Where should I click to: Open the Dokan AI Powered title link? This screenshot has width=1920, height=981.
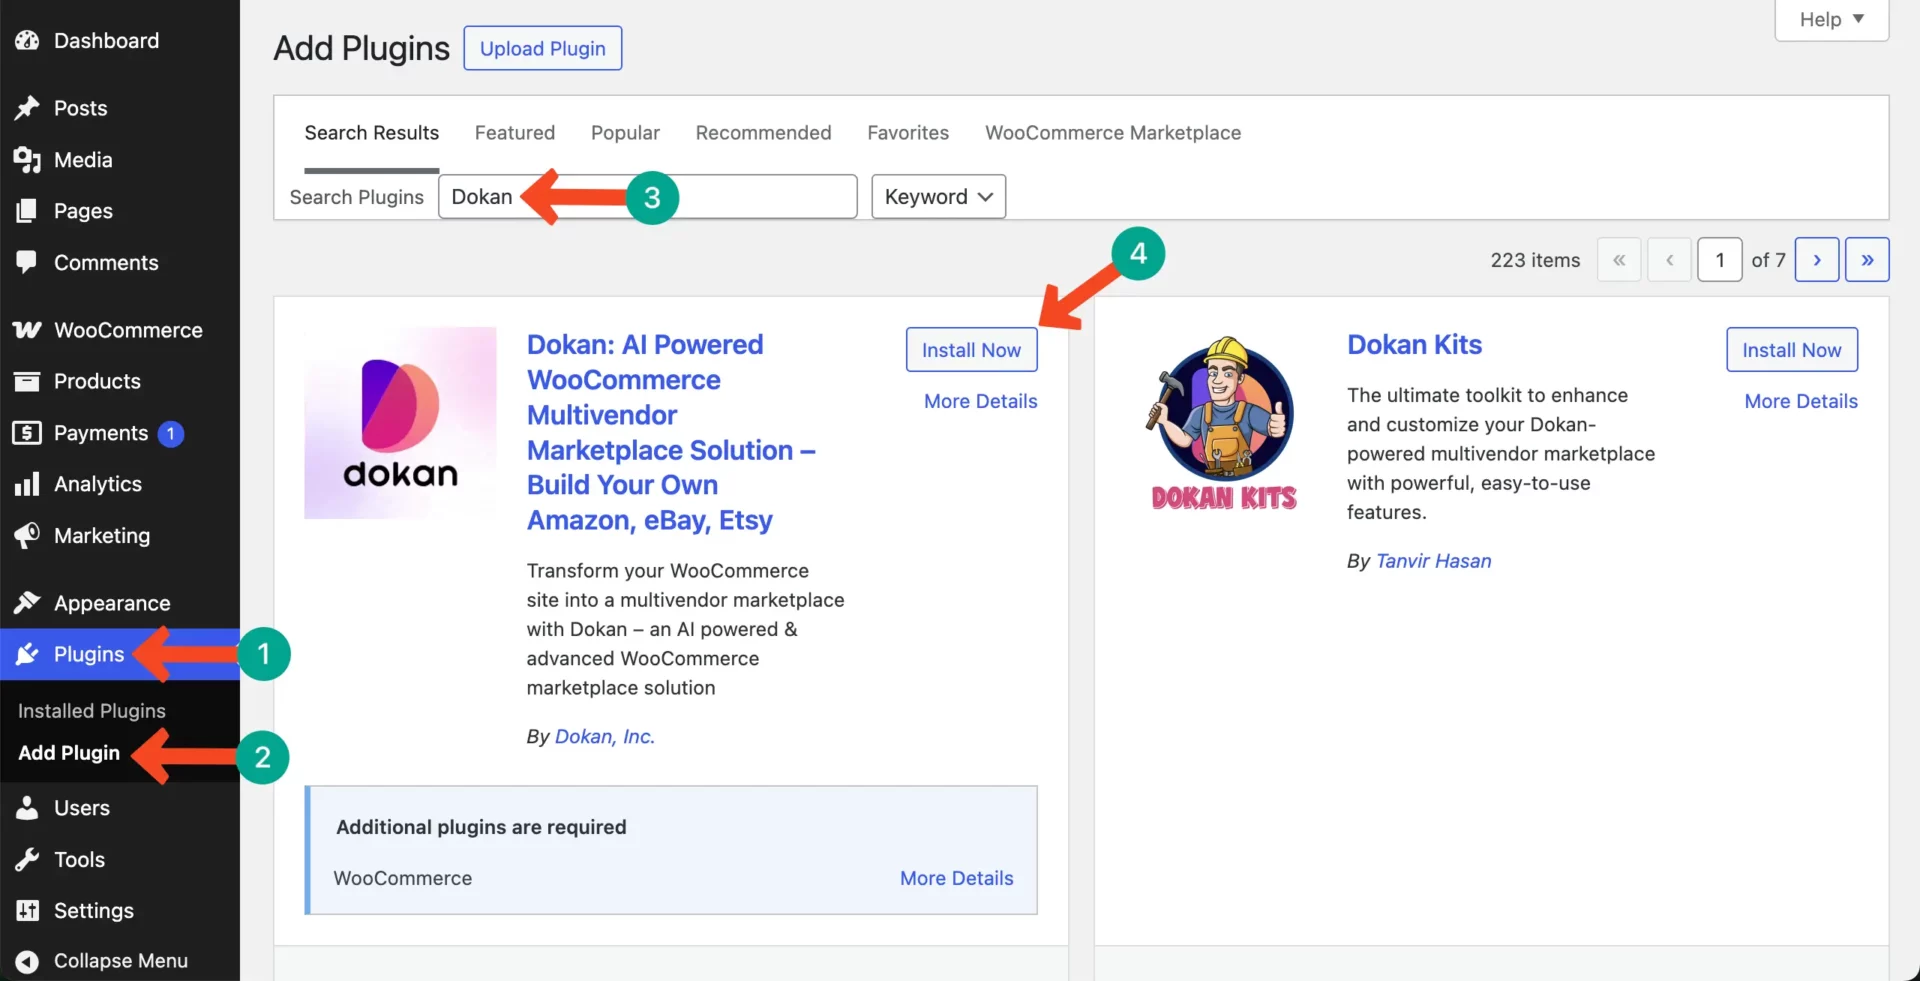[671, 432]
